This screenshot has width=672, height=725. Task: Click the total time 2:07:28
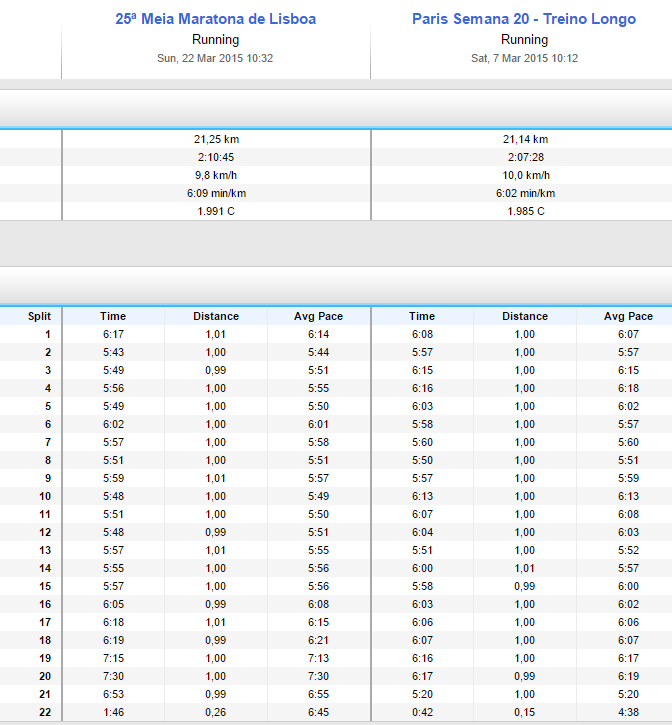(526, 157)
